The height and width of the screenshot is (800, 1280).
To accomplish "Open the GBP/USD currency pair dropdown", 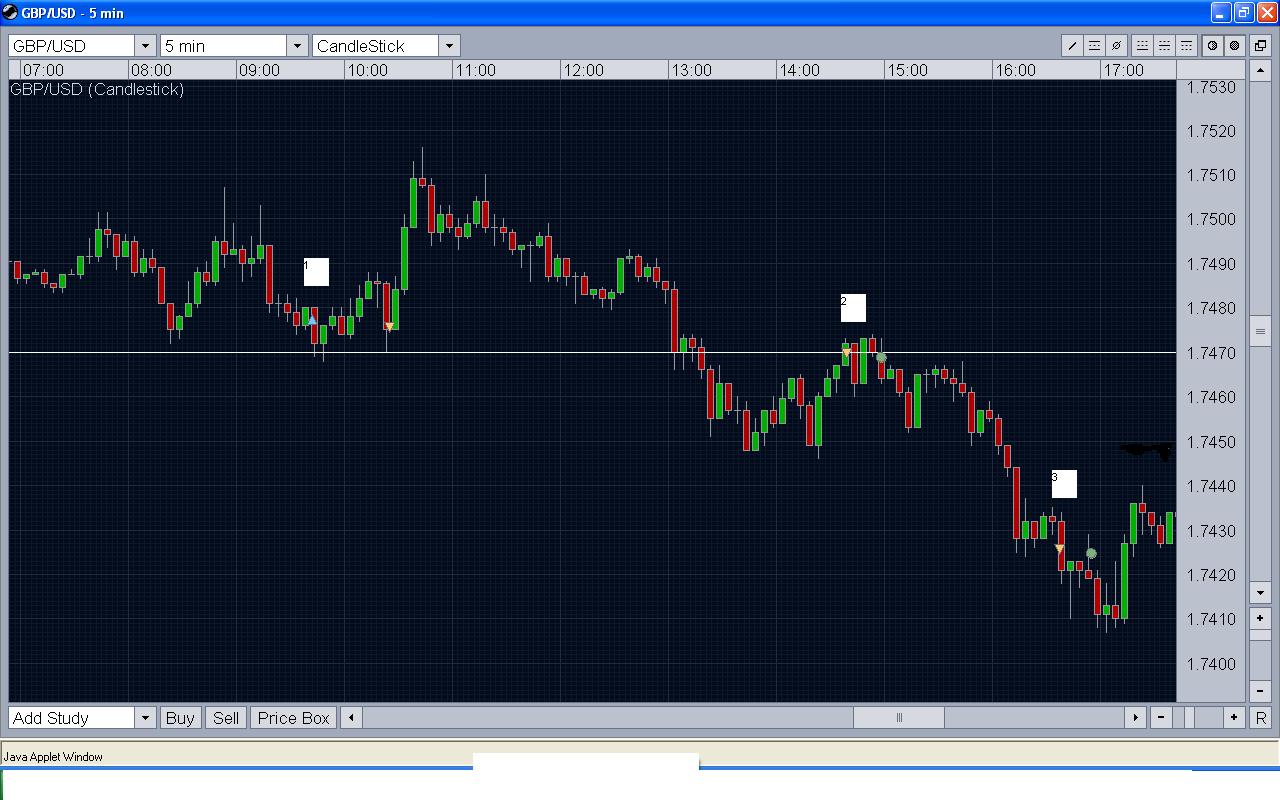I will click(x=146, y=46).
